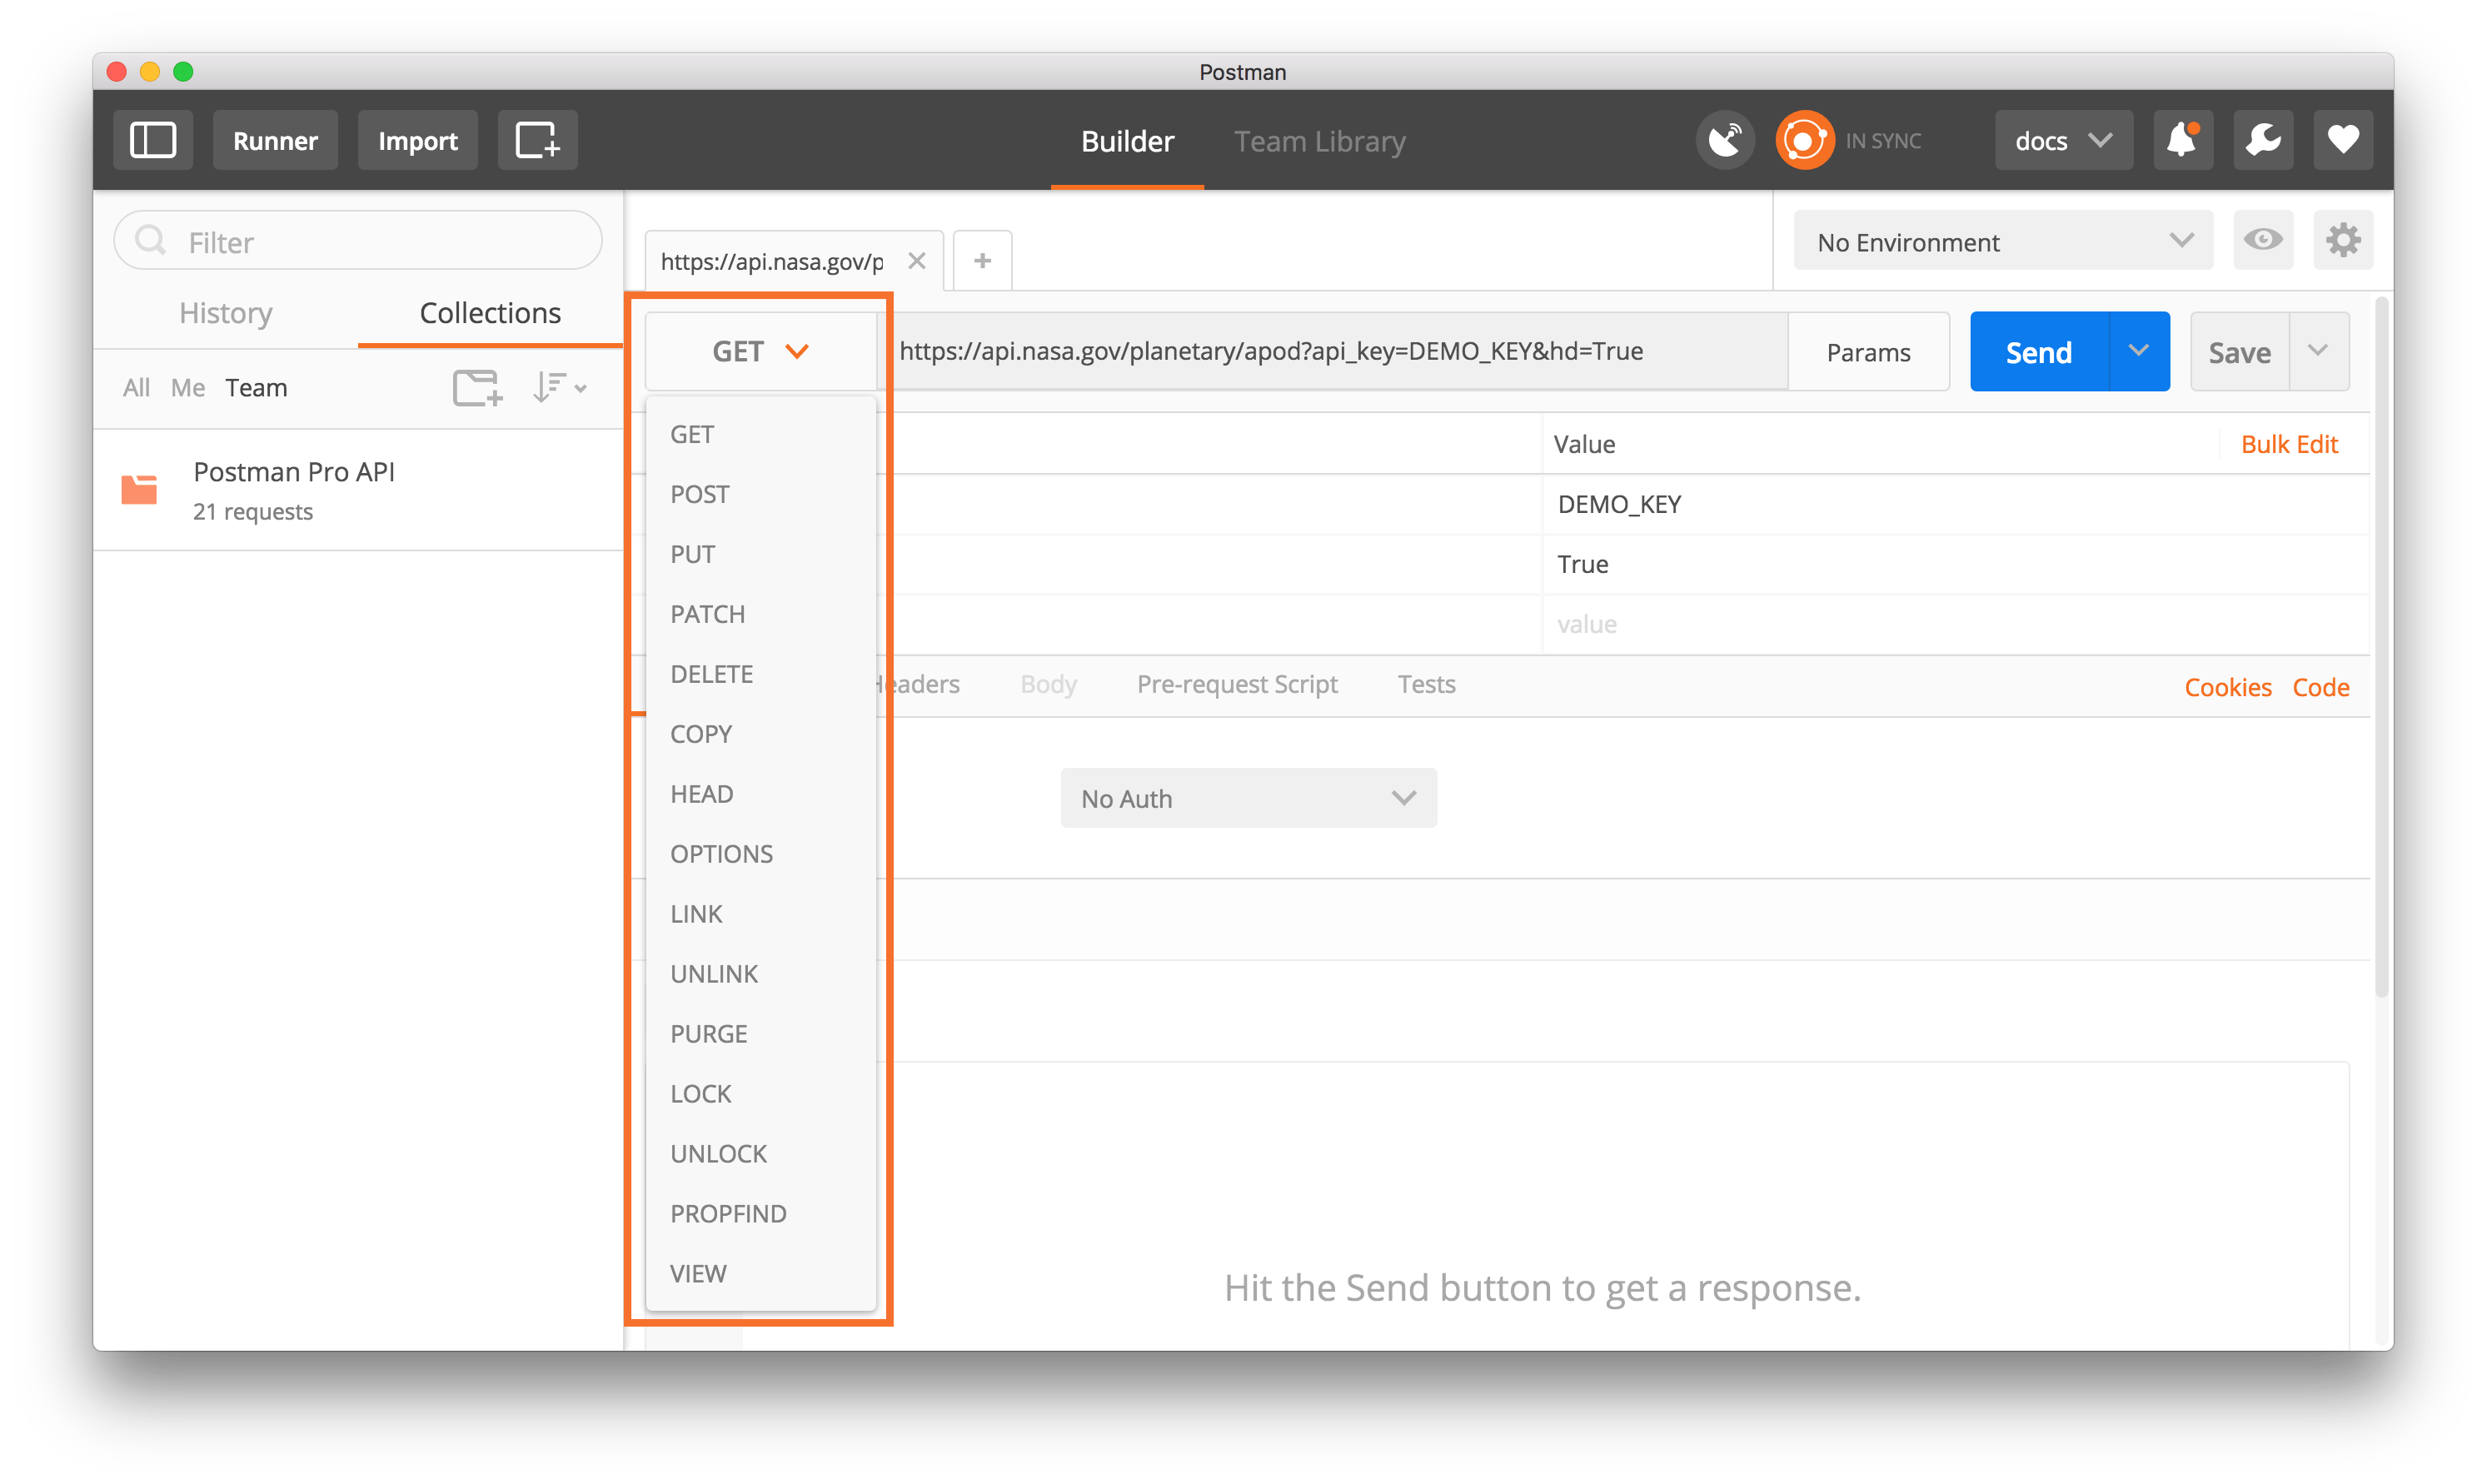Click the blue Send button

[2039, 352]
